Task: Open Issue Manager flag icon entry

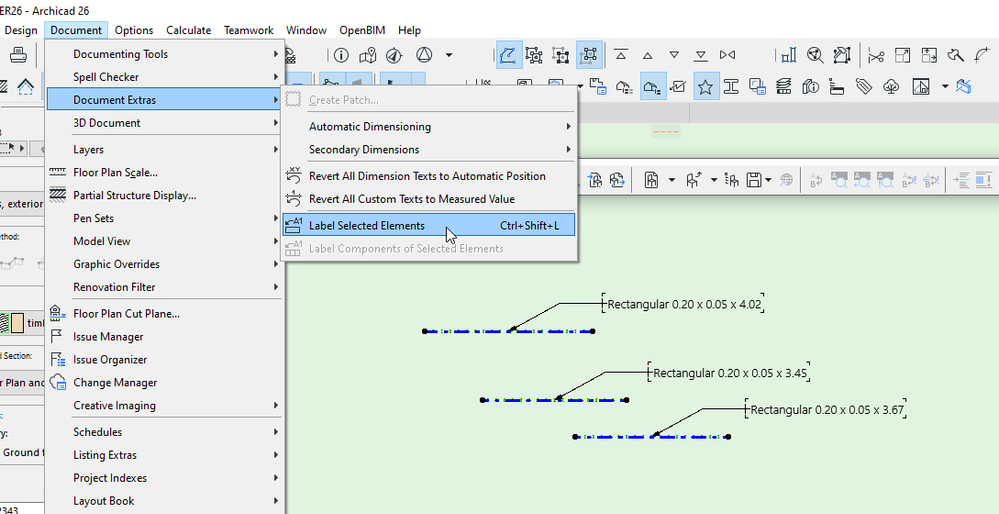Action: [108, 337]
